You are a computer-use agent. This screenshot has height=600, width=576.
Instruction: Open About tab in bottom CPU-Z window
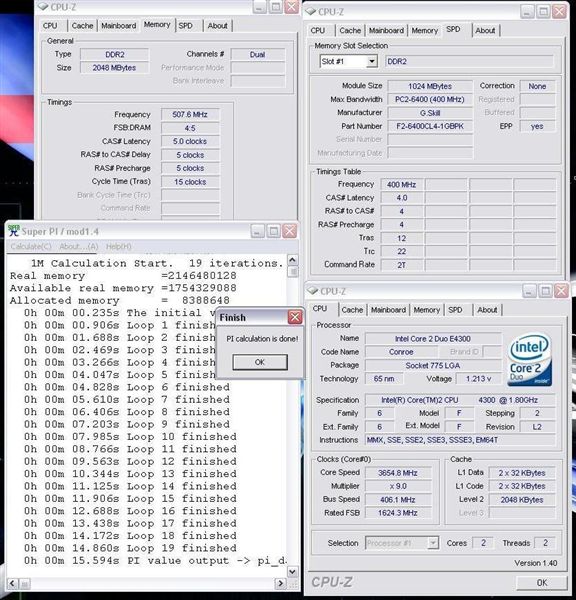(x=487, y=310)
